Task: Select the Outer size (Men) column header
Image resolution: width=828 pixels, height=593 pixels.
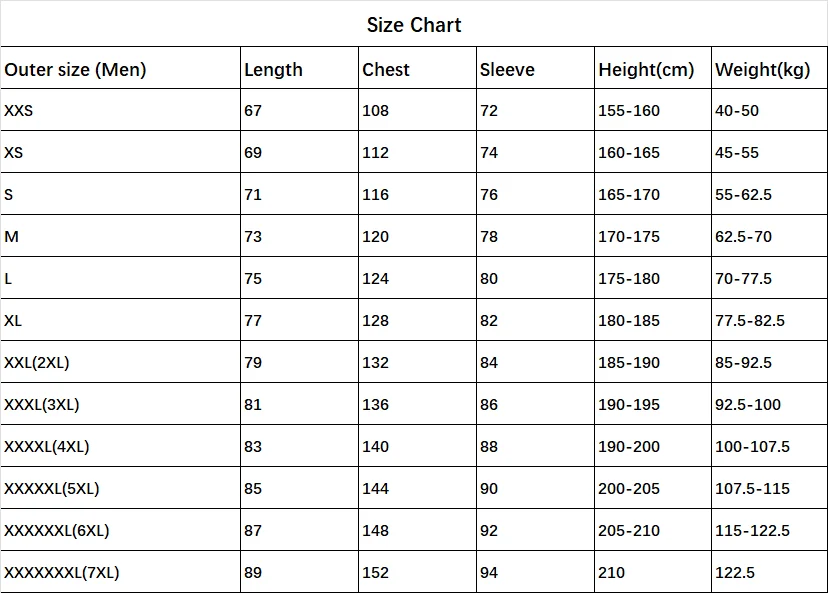Action: pos(75,69)
